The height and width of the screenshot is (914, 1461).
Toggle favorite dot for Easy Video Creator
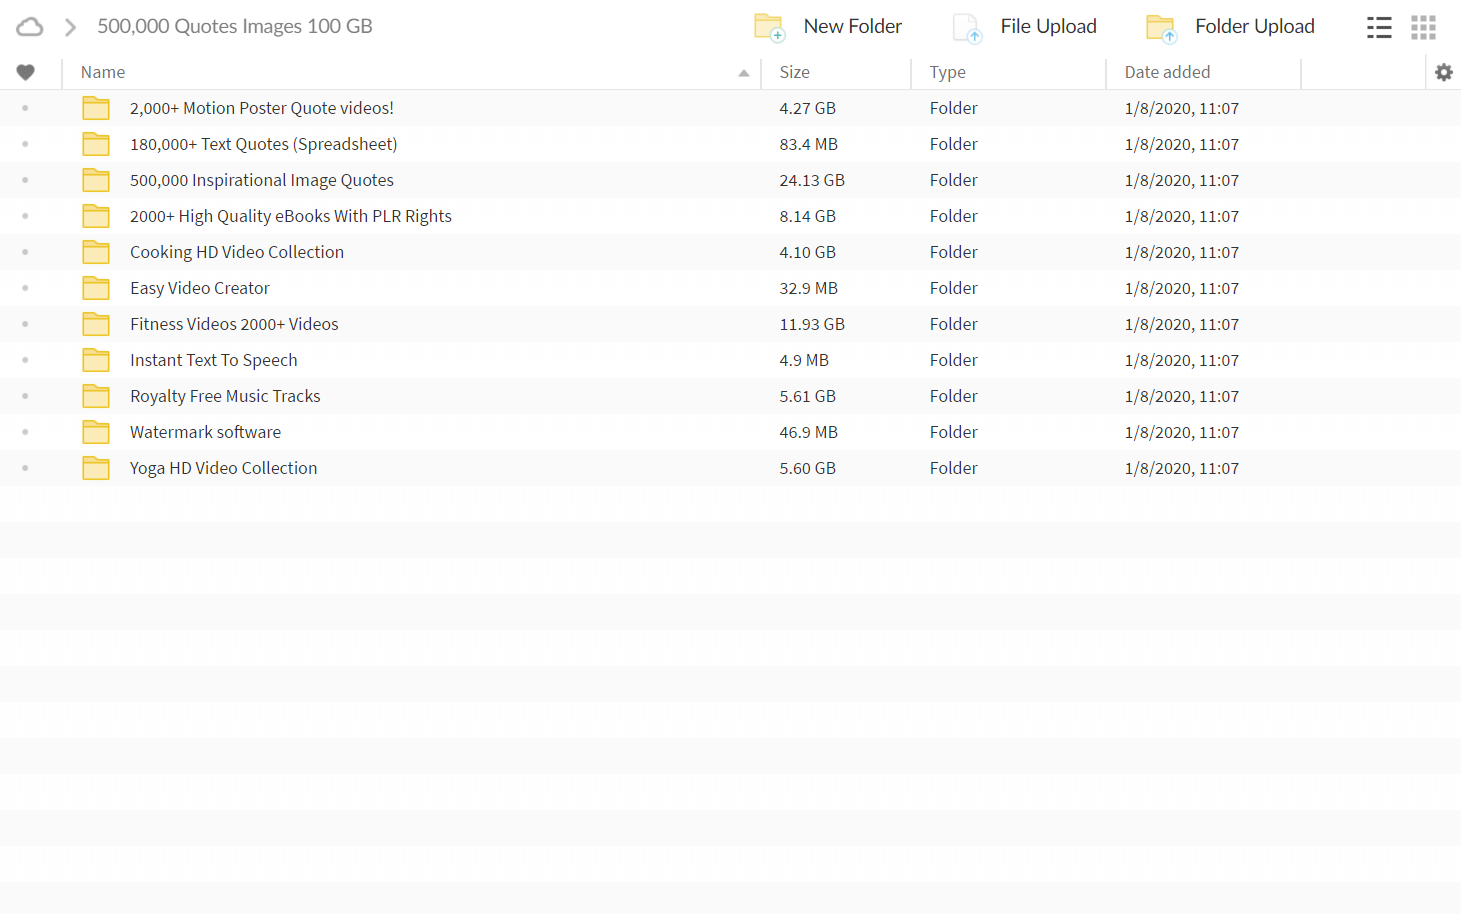click(25, 288)
